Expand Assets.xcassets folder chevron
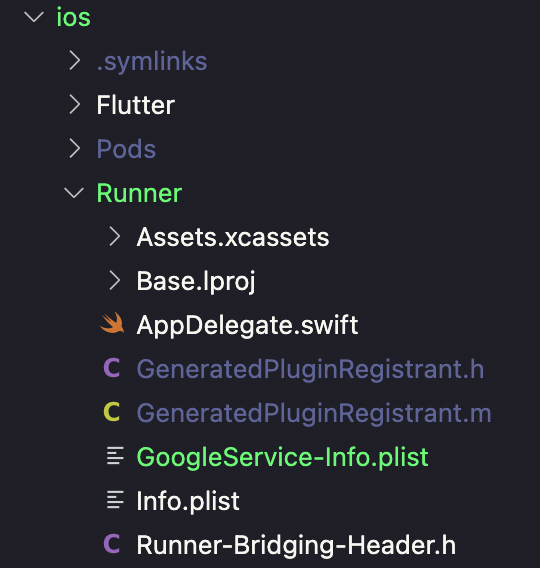540x568 pixels. tap(115, 237)
